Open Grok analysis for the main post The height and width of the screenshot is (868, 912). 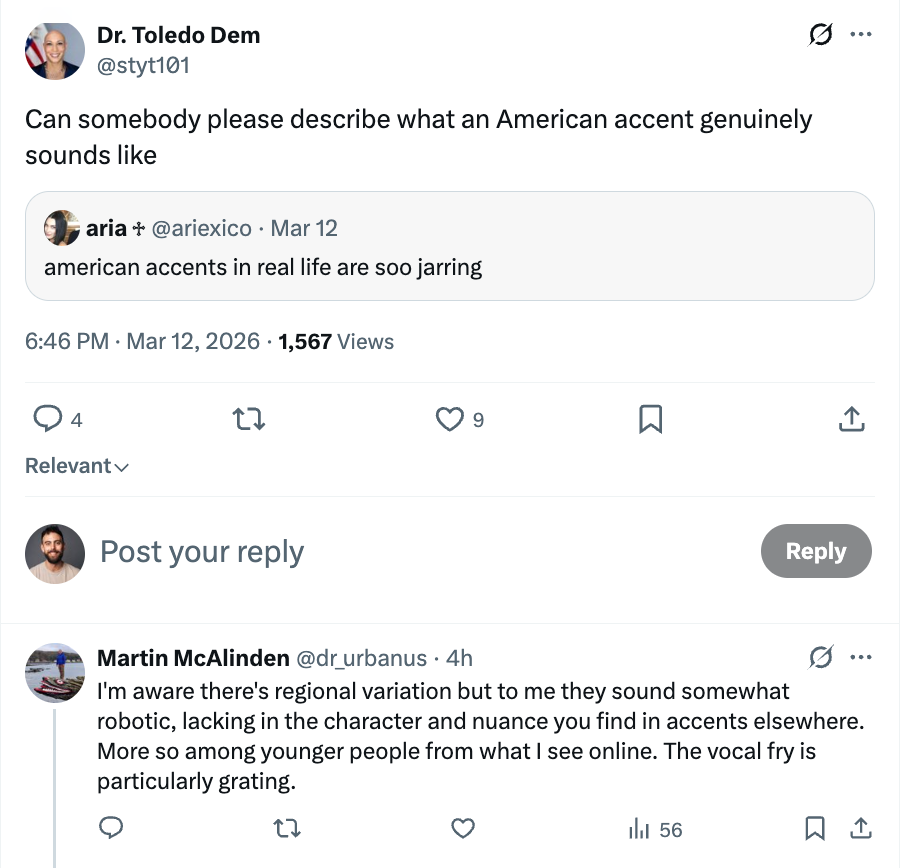[820, 35]
